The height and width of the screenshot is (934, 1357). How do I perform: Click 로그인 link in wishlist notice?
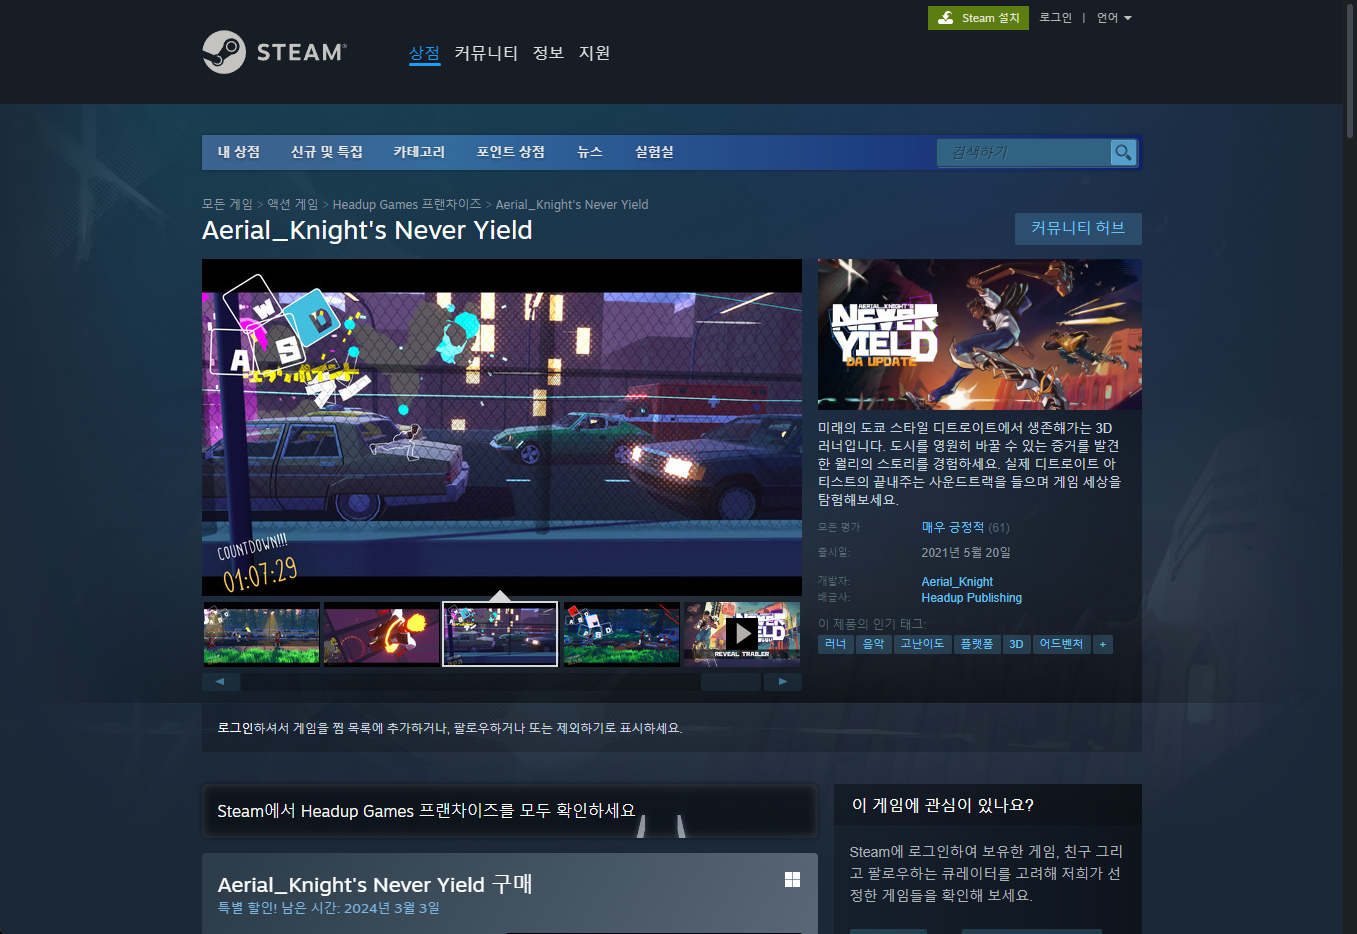point(235,728)
